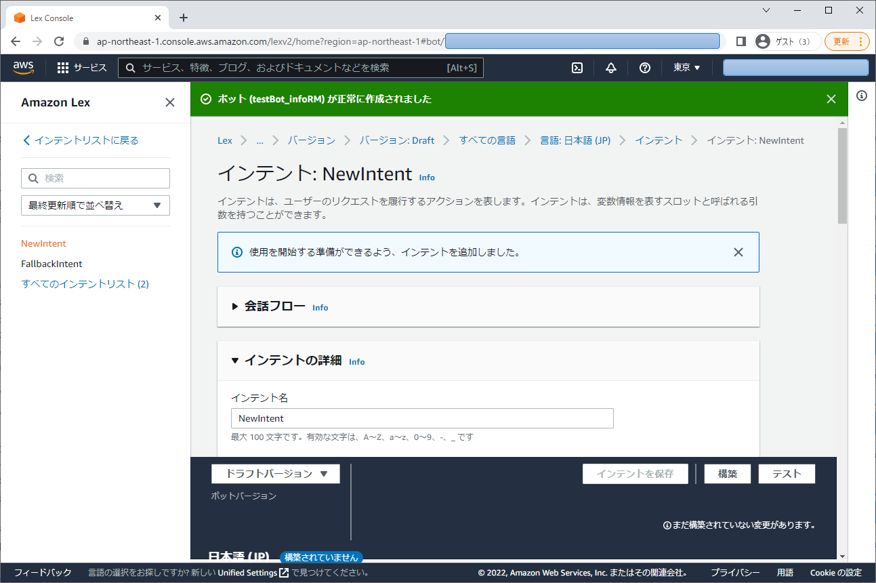Click the プライバシー footer link
Screen dimensions: 876x583
click(x=735, y=572)
